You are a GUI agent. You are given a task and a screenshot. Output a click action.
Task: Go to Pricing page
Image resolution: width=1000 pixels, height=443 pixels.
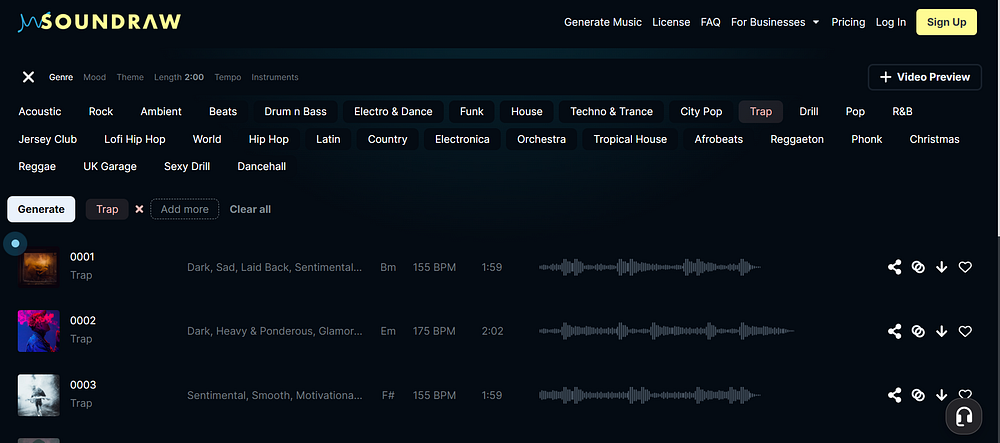[x=848, y=22]
